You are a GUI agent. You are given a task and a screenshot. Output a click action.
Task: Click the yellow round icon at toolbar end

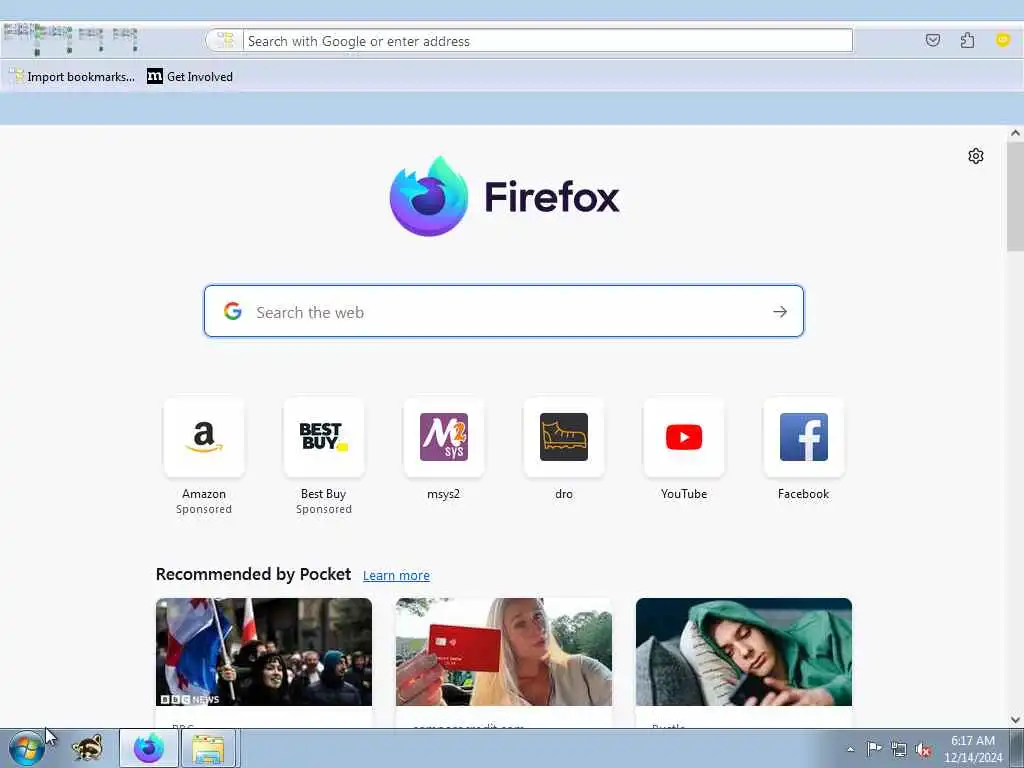1002,40
